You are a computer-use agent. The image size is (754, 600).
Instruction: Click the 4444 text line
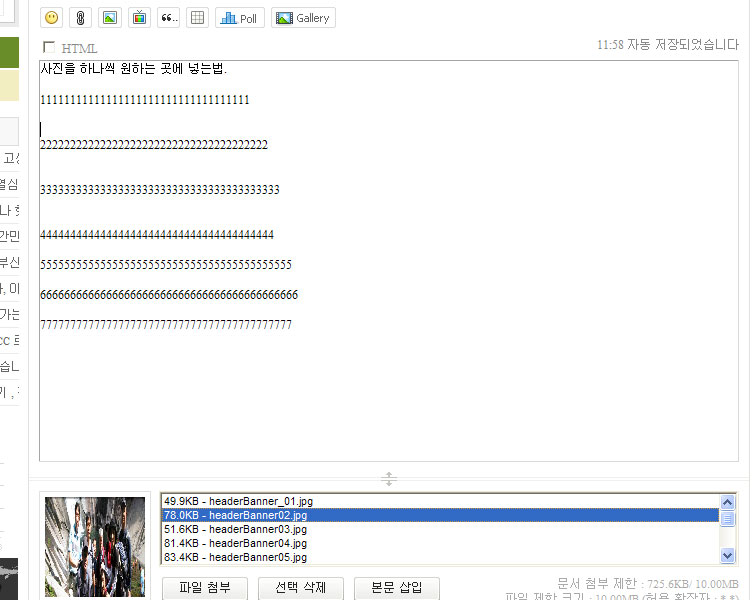tap(157, 235)
